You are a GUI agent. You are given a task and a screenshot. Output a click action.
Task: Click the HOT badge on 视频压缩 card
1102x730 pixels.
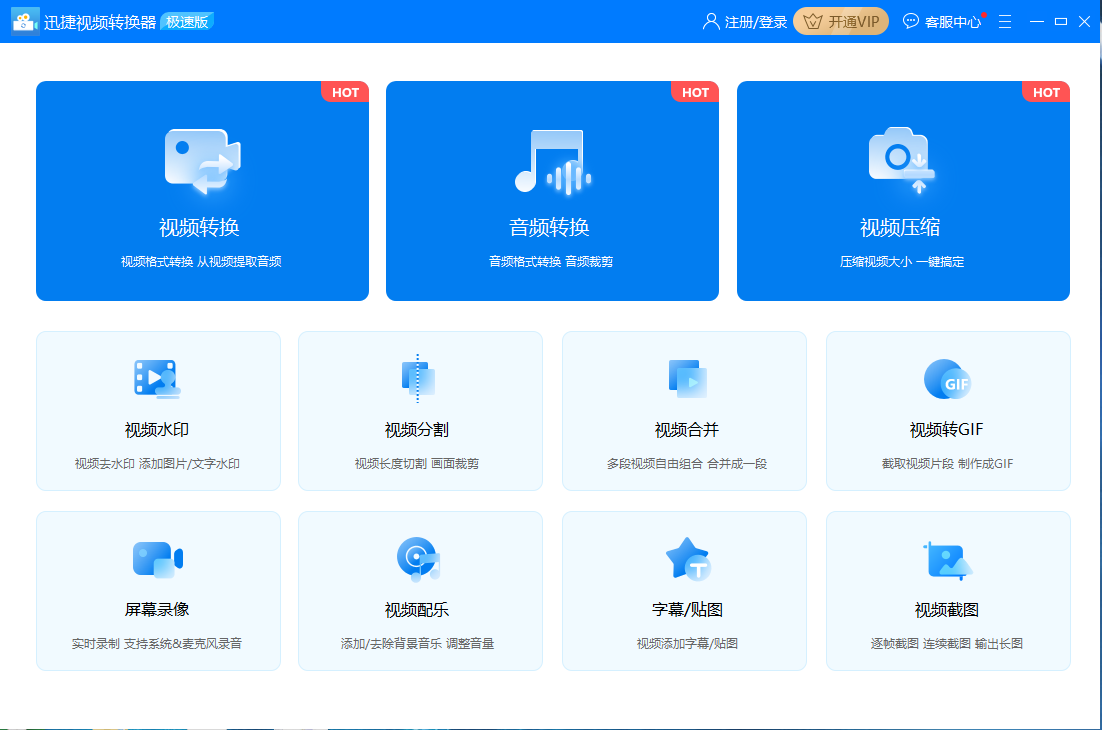pyautogui.click(x=1046, y=92)
